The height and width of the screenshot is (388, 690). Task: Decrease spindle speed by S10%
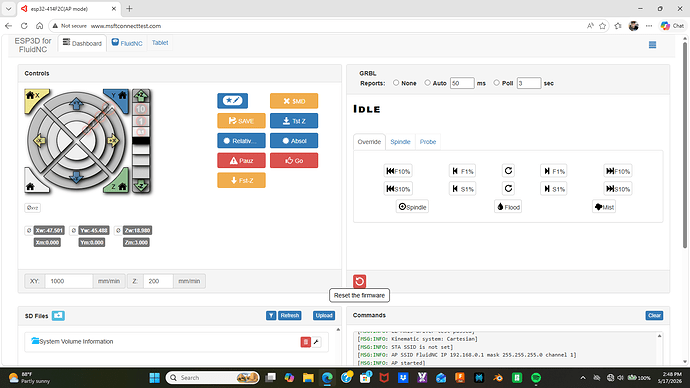398,189
